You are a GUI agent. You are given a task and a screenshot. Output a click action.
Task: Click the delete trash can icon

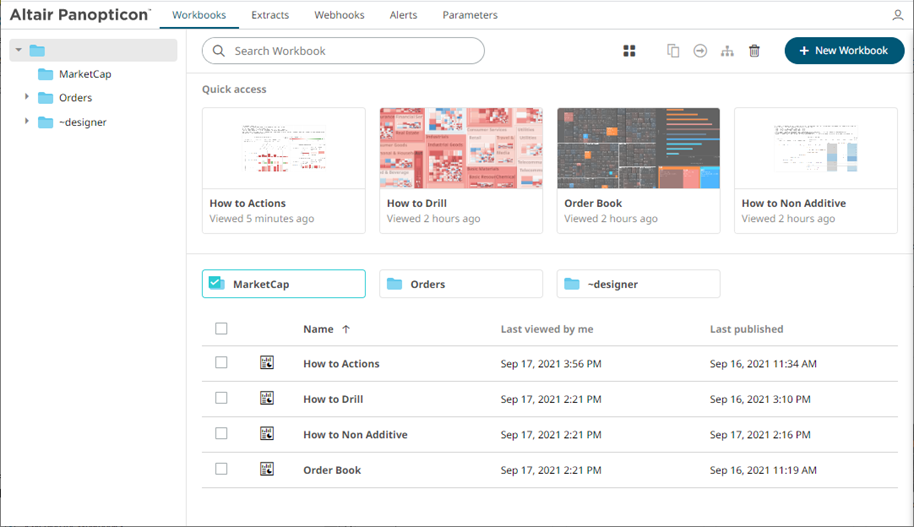click(x=754, y=51)
